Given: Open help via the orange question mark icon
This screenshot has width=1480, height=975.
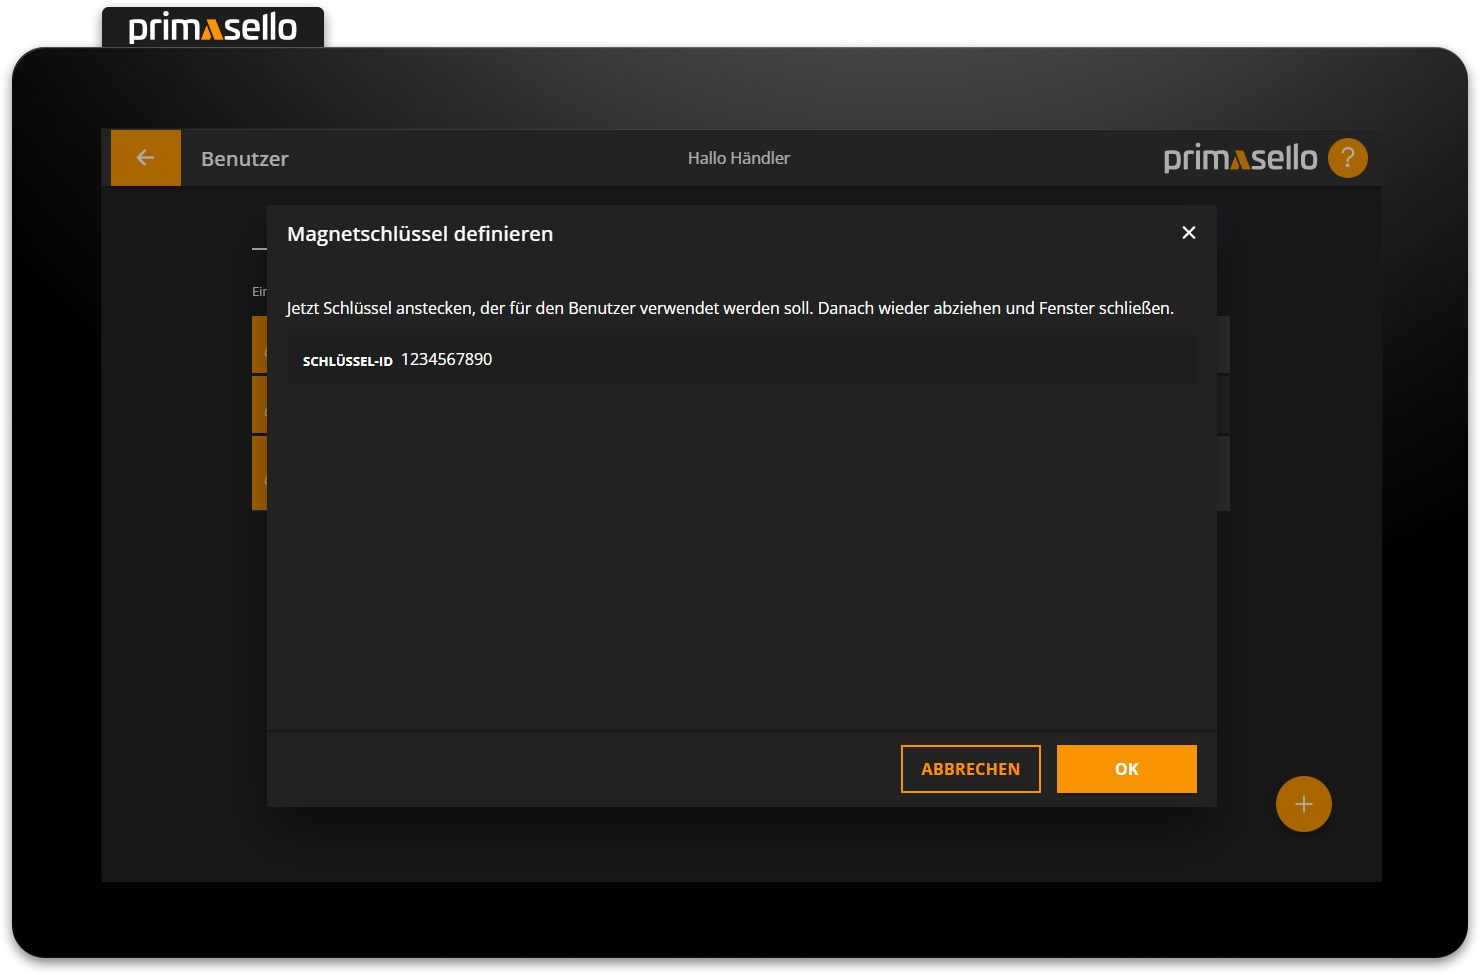Looking at the screenshot, I should [x=1347, y=157].
